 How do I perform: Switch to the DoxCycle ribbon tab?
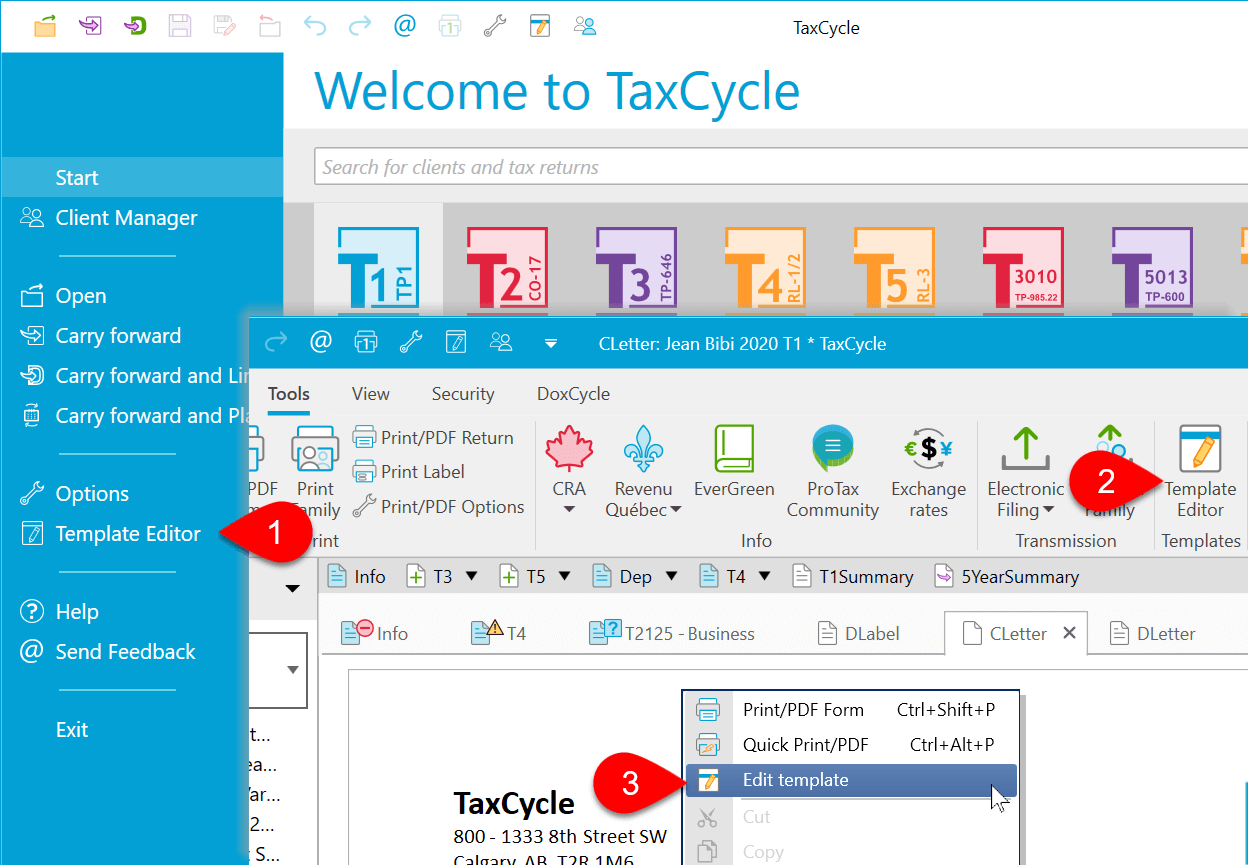pyautogui.click(x=574, y=394)
